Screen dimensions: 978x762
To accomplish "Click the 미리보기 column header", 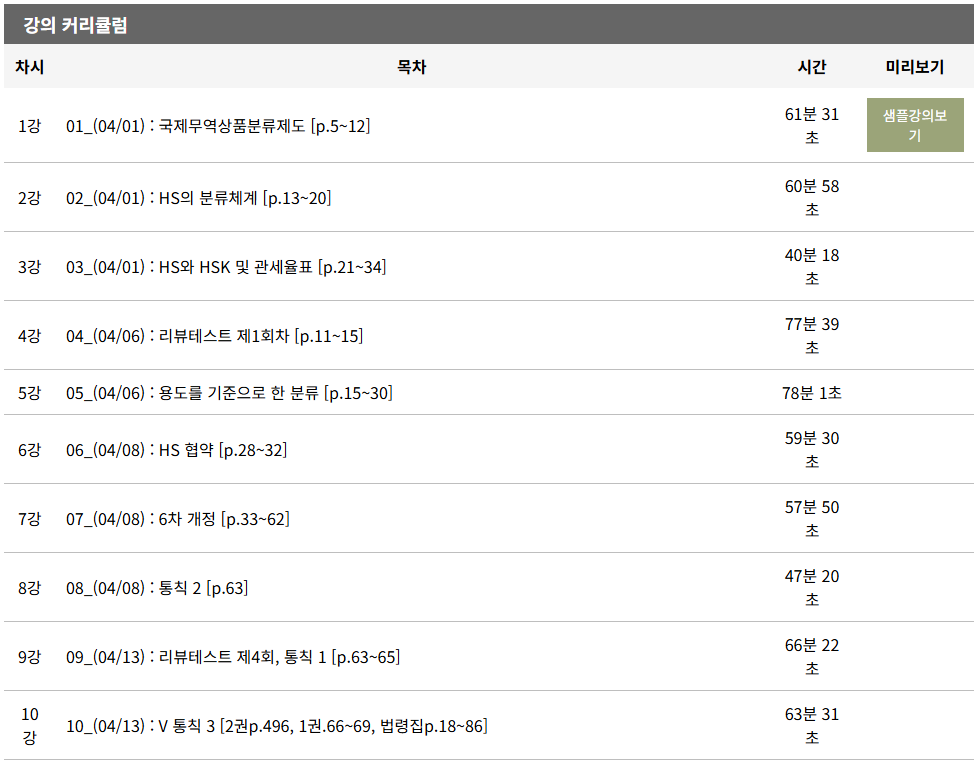I will 914,67.
